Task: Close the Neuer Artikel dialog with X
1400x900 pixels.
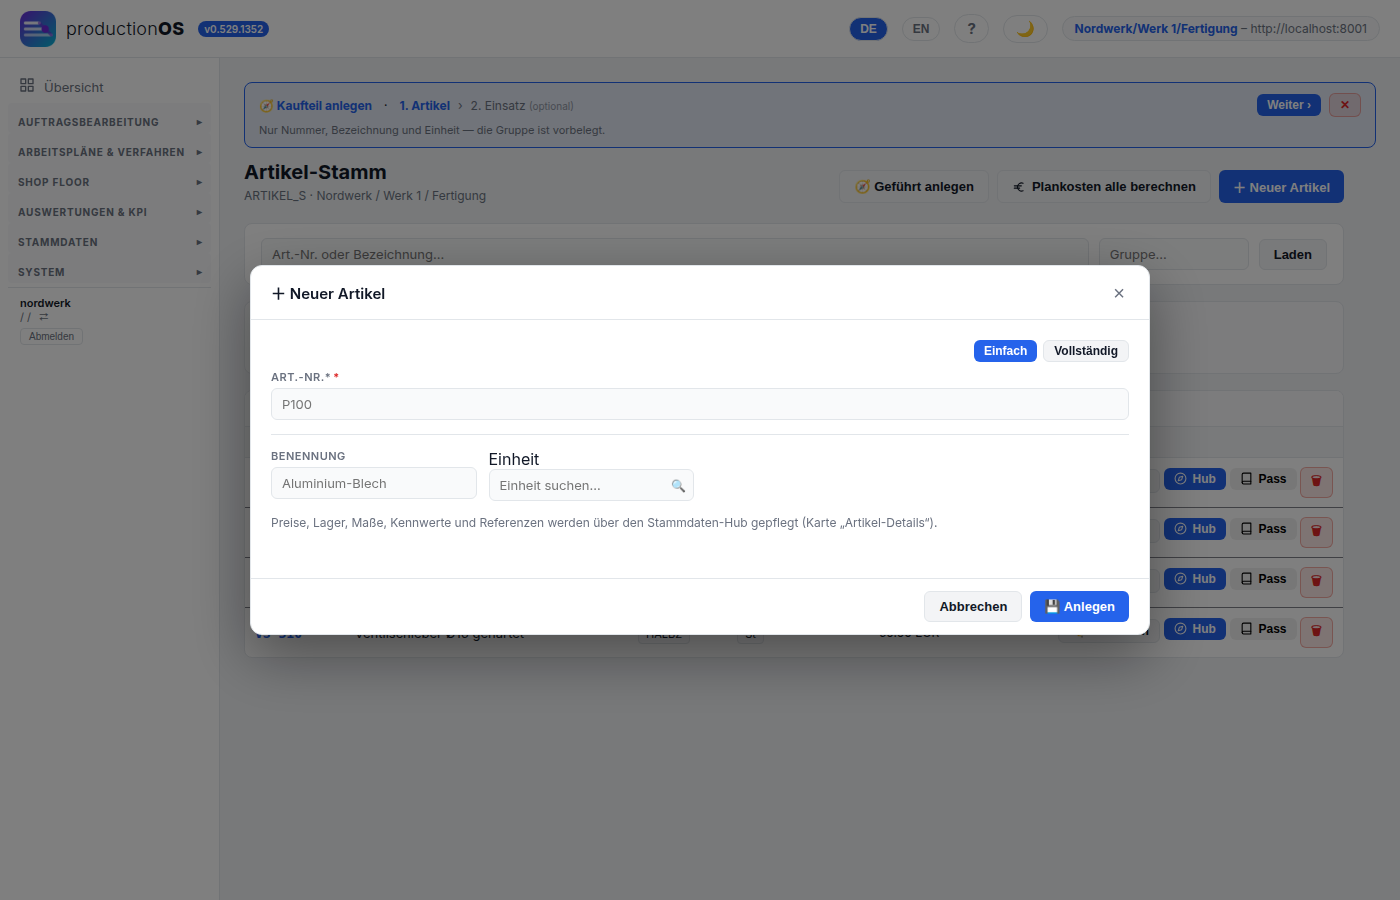Action: click(x=1119, y=293)
